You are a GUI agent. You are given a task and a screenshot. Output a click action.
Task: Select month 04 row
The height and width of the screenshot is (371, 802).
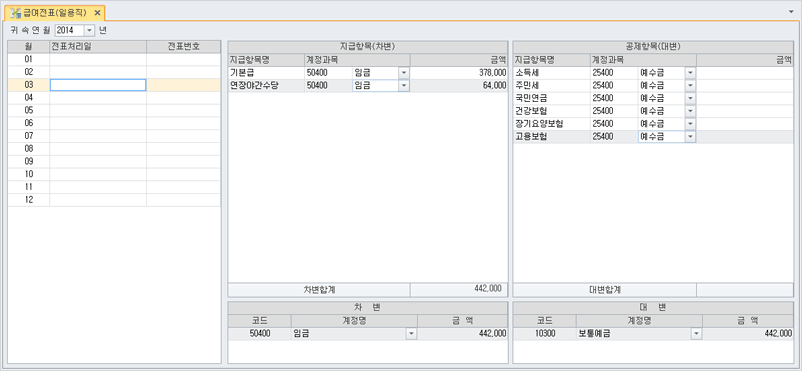tap(114, 98)
